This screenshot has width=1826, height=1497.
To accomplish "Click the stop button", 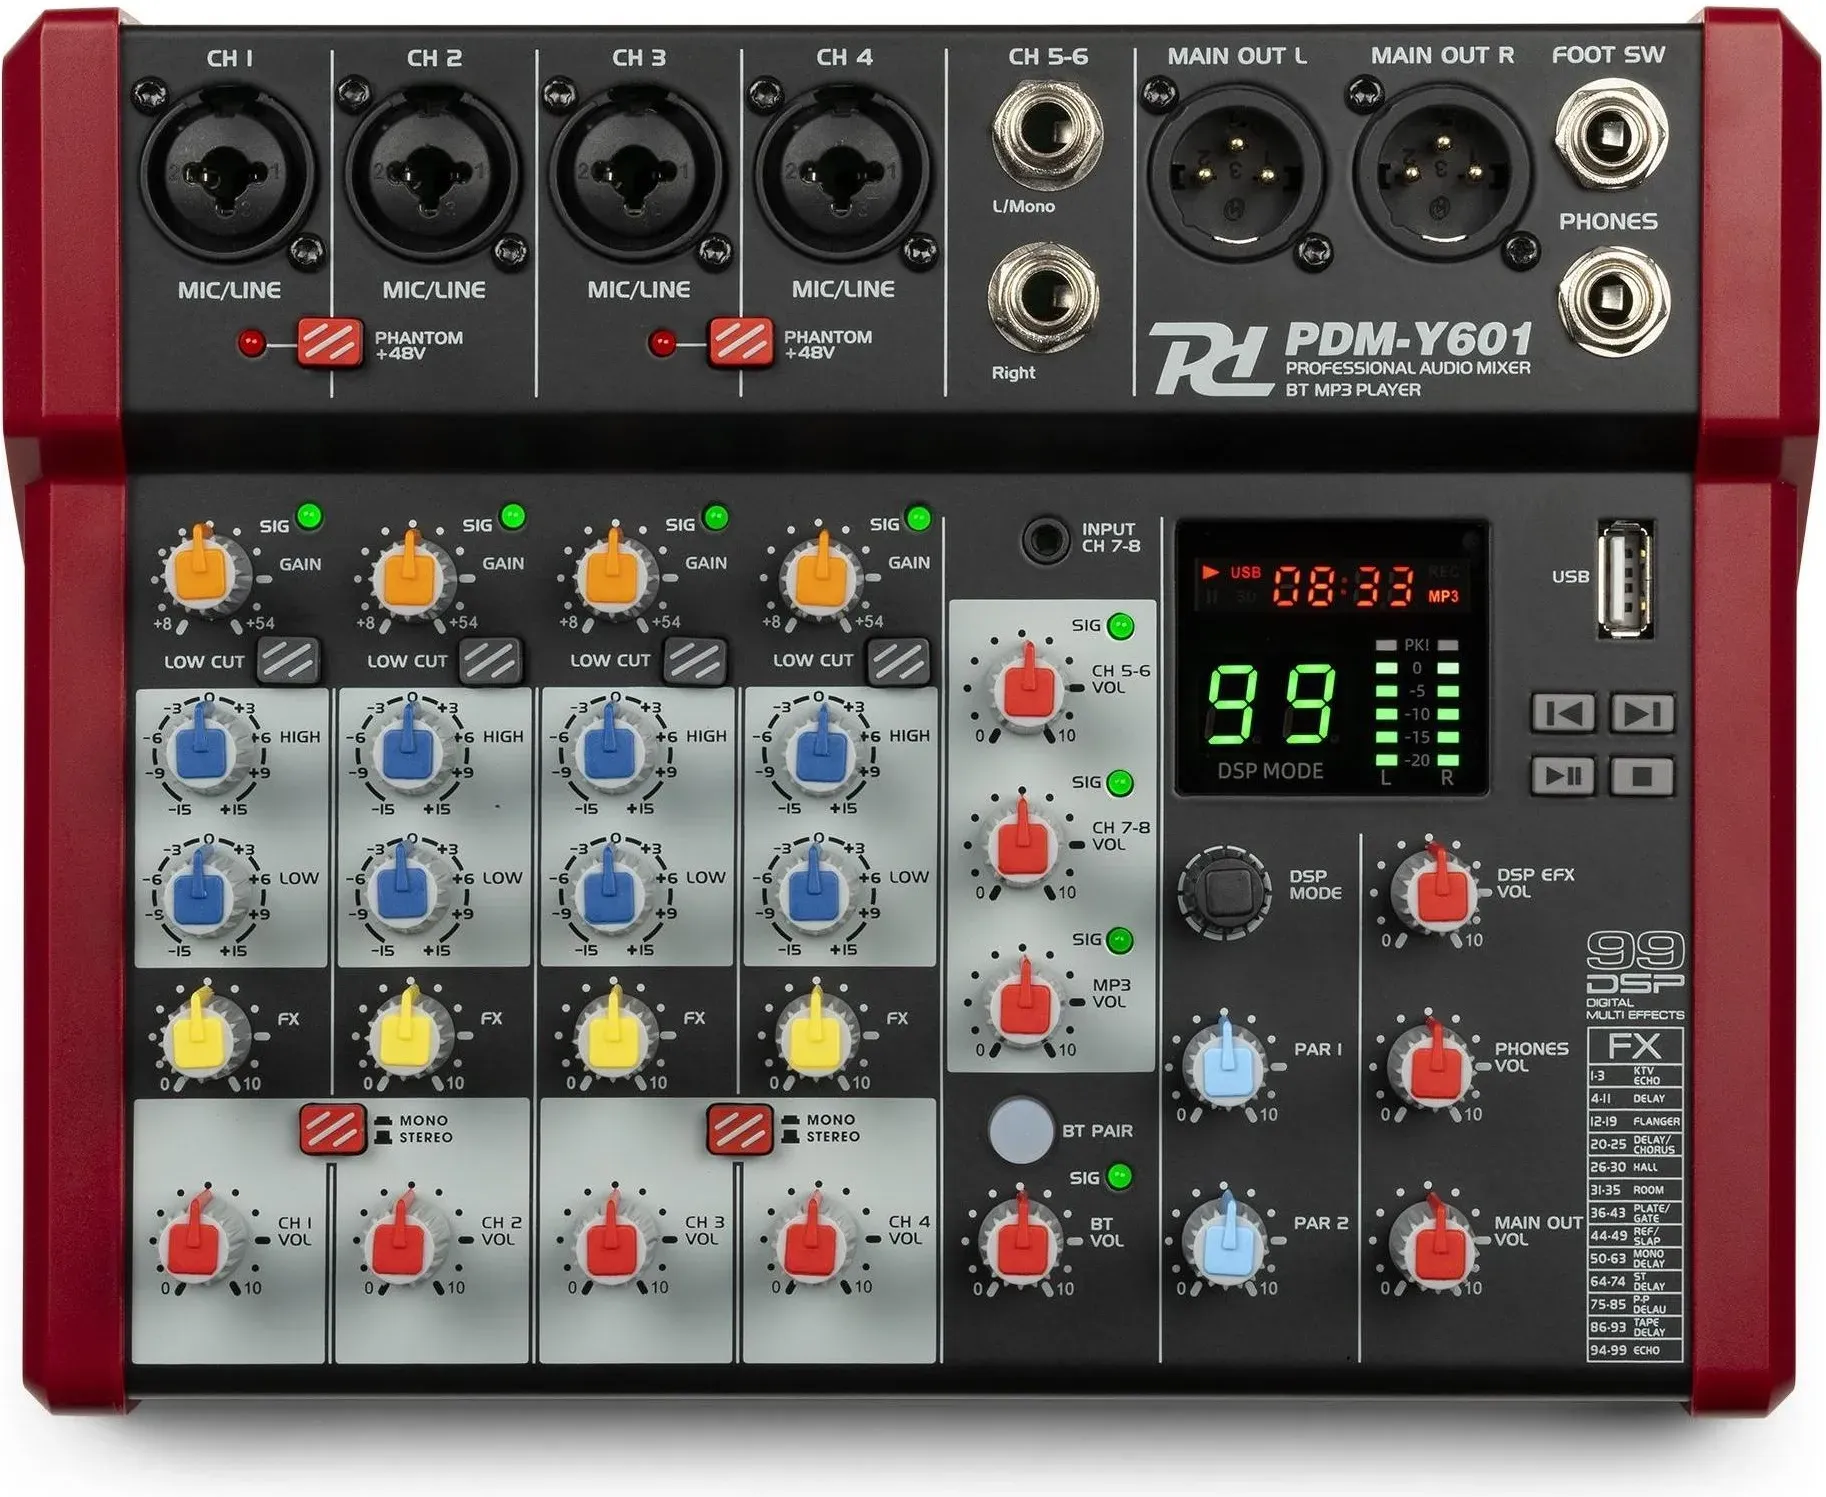I will tap(1643, 775).
